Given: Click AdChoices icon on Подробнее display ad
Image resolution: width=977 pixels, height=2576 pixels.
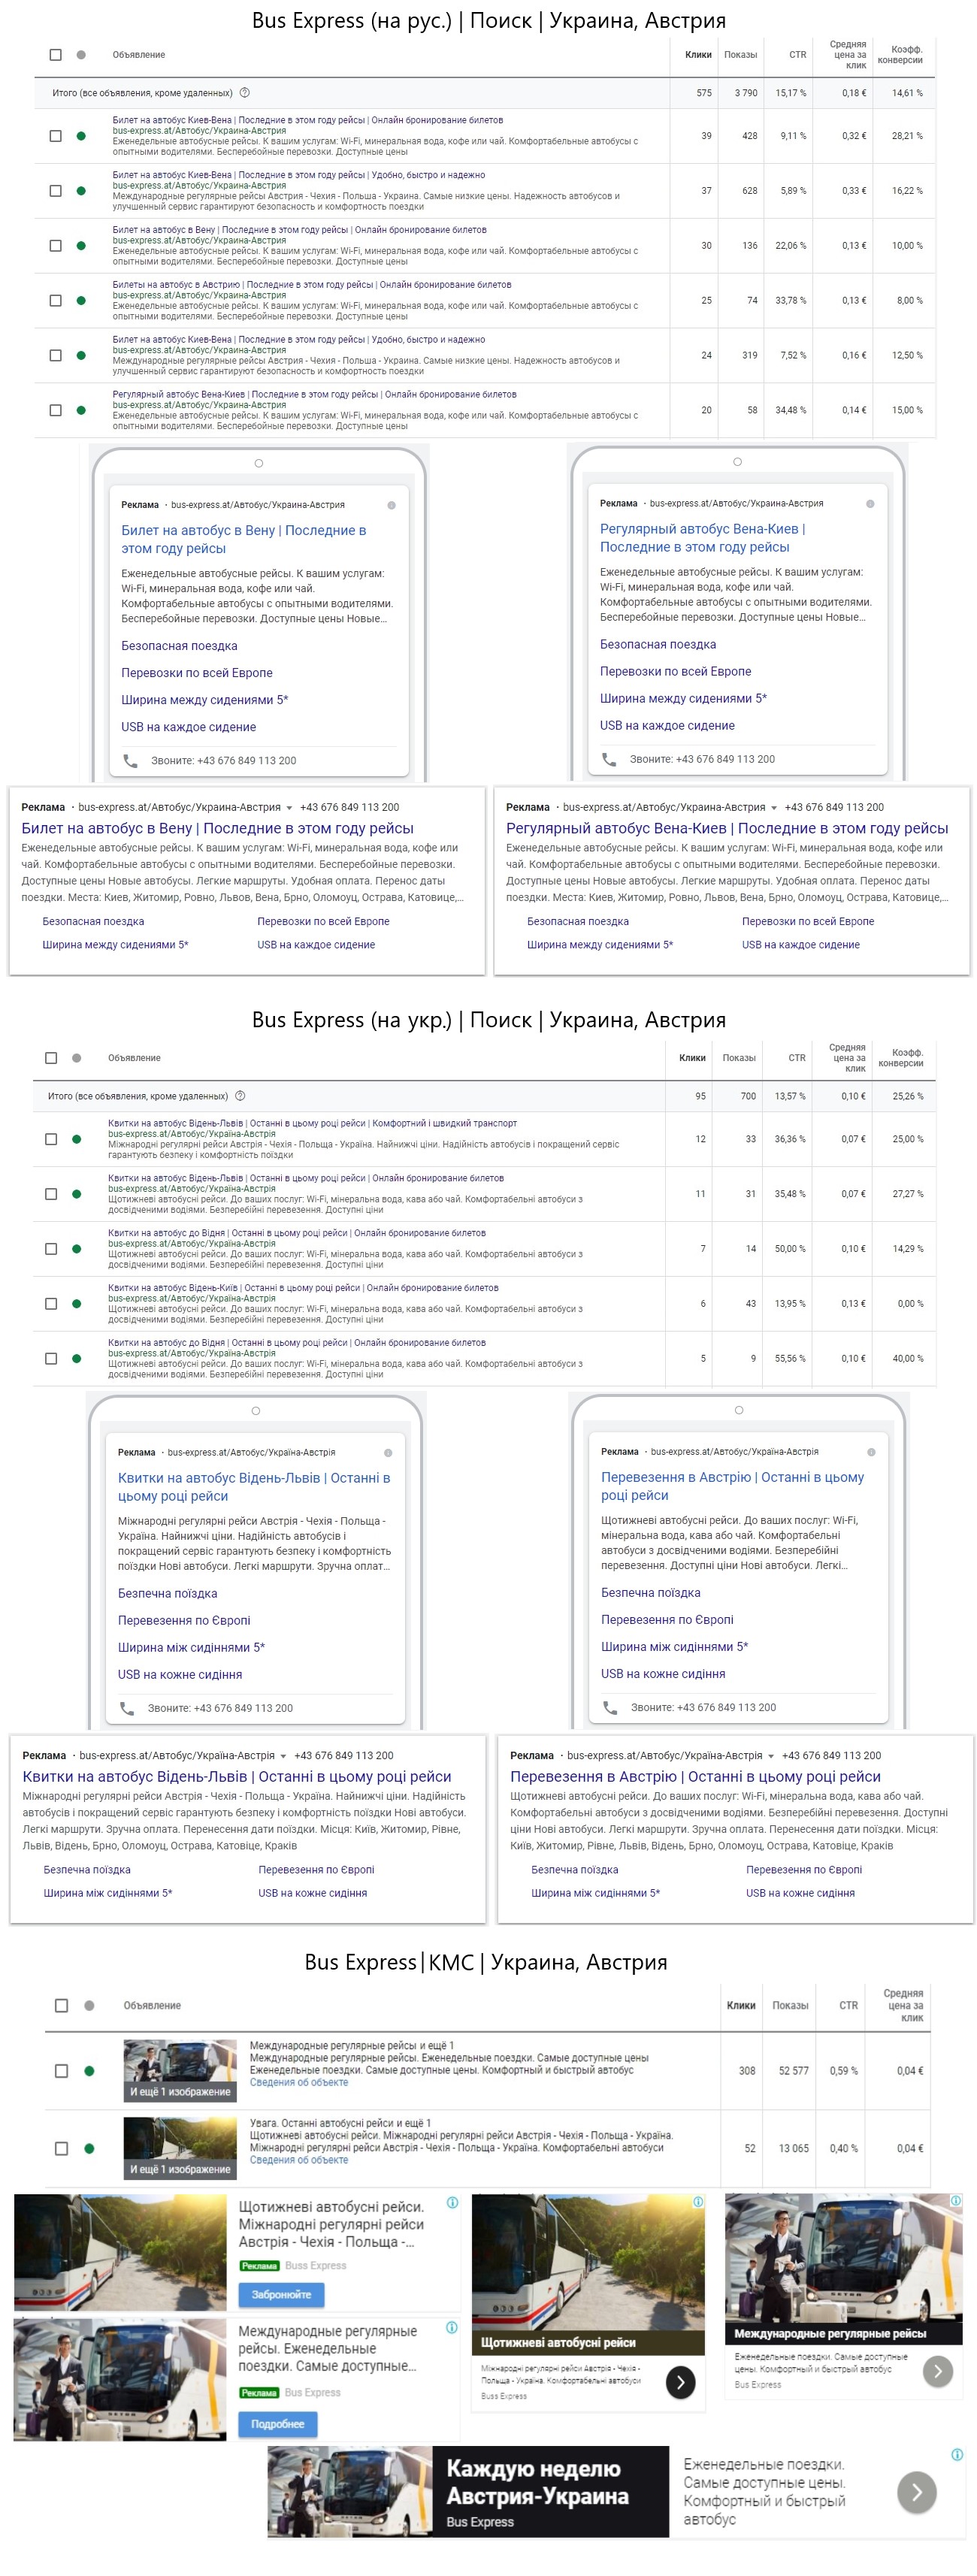Looking at the screenshot, I should tap(452, 2327).
